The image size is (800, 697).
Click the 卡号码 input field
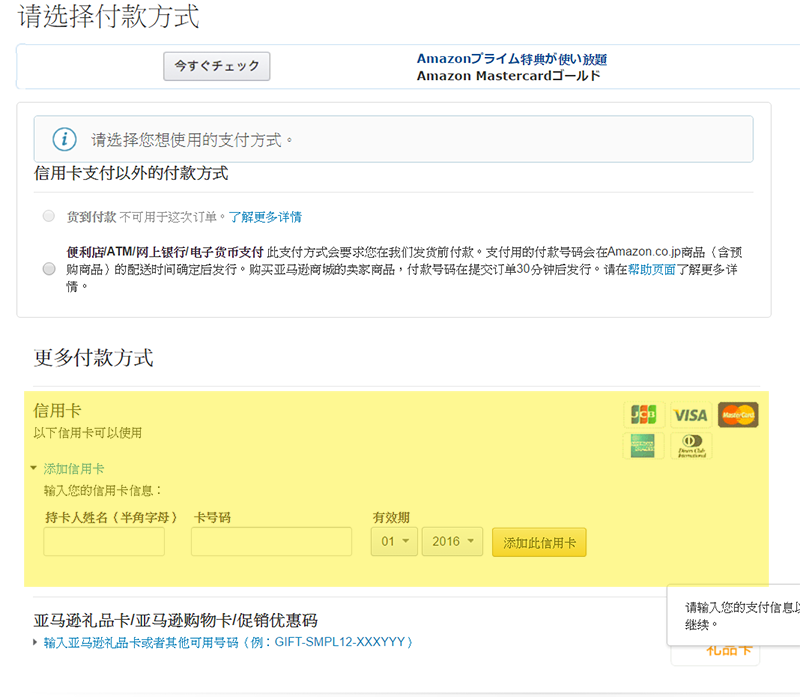(x=271, y=541)
